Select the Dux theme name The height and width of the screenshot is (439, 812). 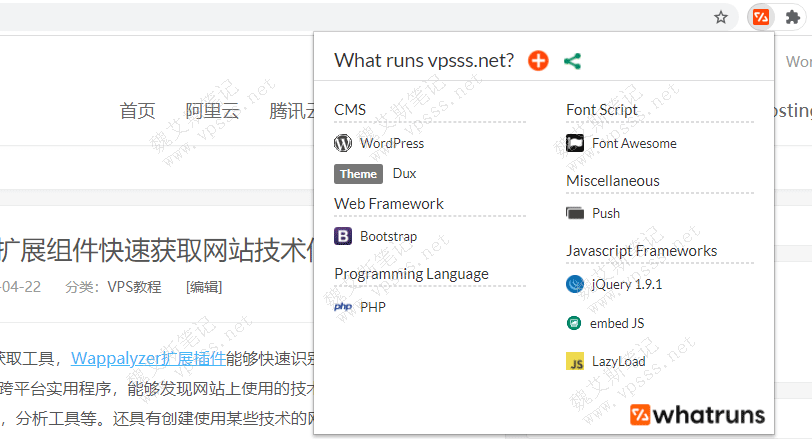(404, 173)
